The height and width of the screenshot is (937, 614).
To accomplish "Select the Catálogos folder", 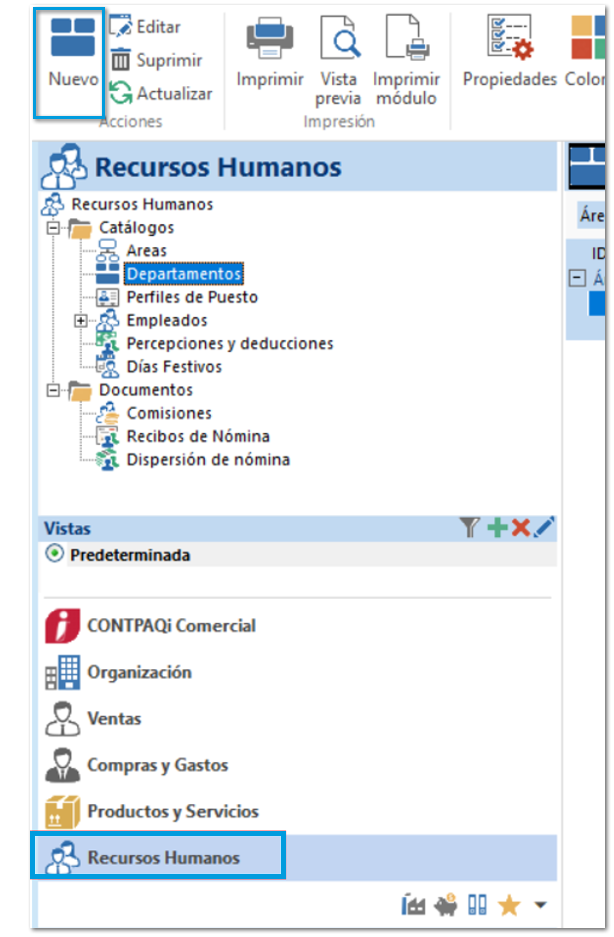I will pyautogui.click(x=136, y=228).
